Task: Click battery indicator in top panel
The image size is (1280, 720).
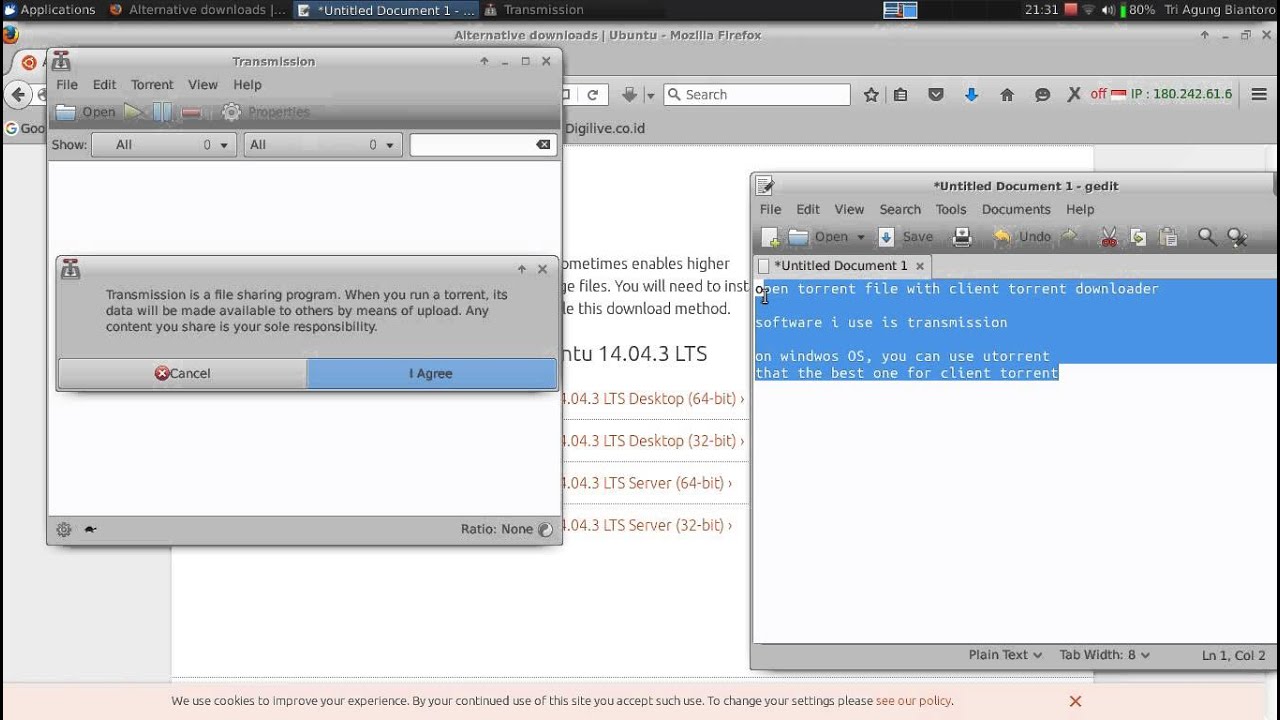Action: (x=1138, y=10)
